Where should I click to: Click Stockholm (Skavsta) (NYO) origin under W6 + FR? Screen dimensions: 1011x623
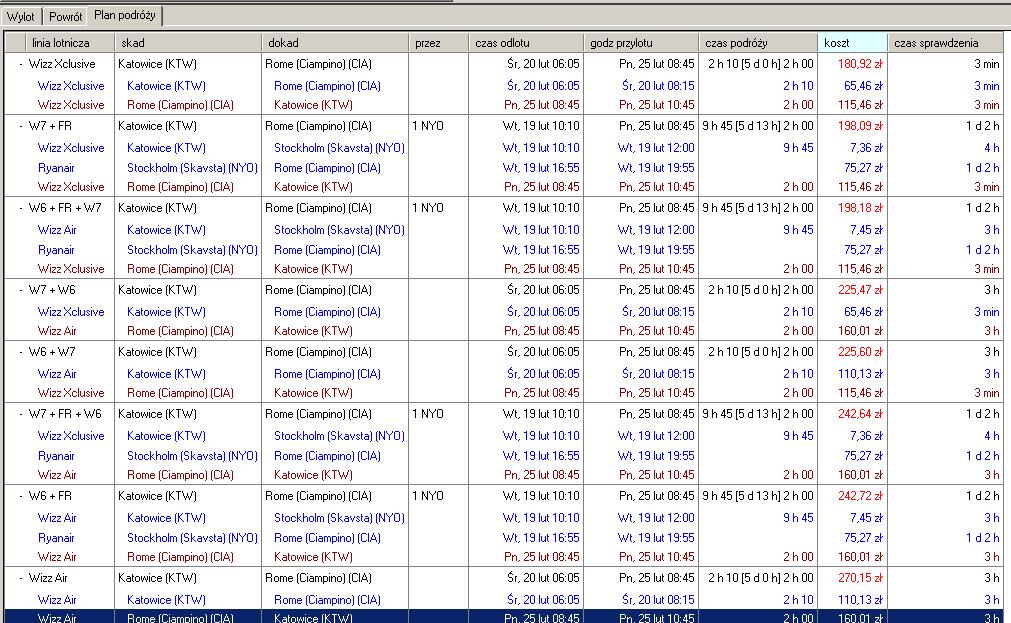[192, 537]
